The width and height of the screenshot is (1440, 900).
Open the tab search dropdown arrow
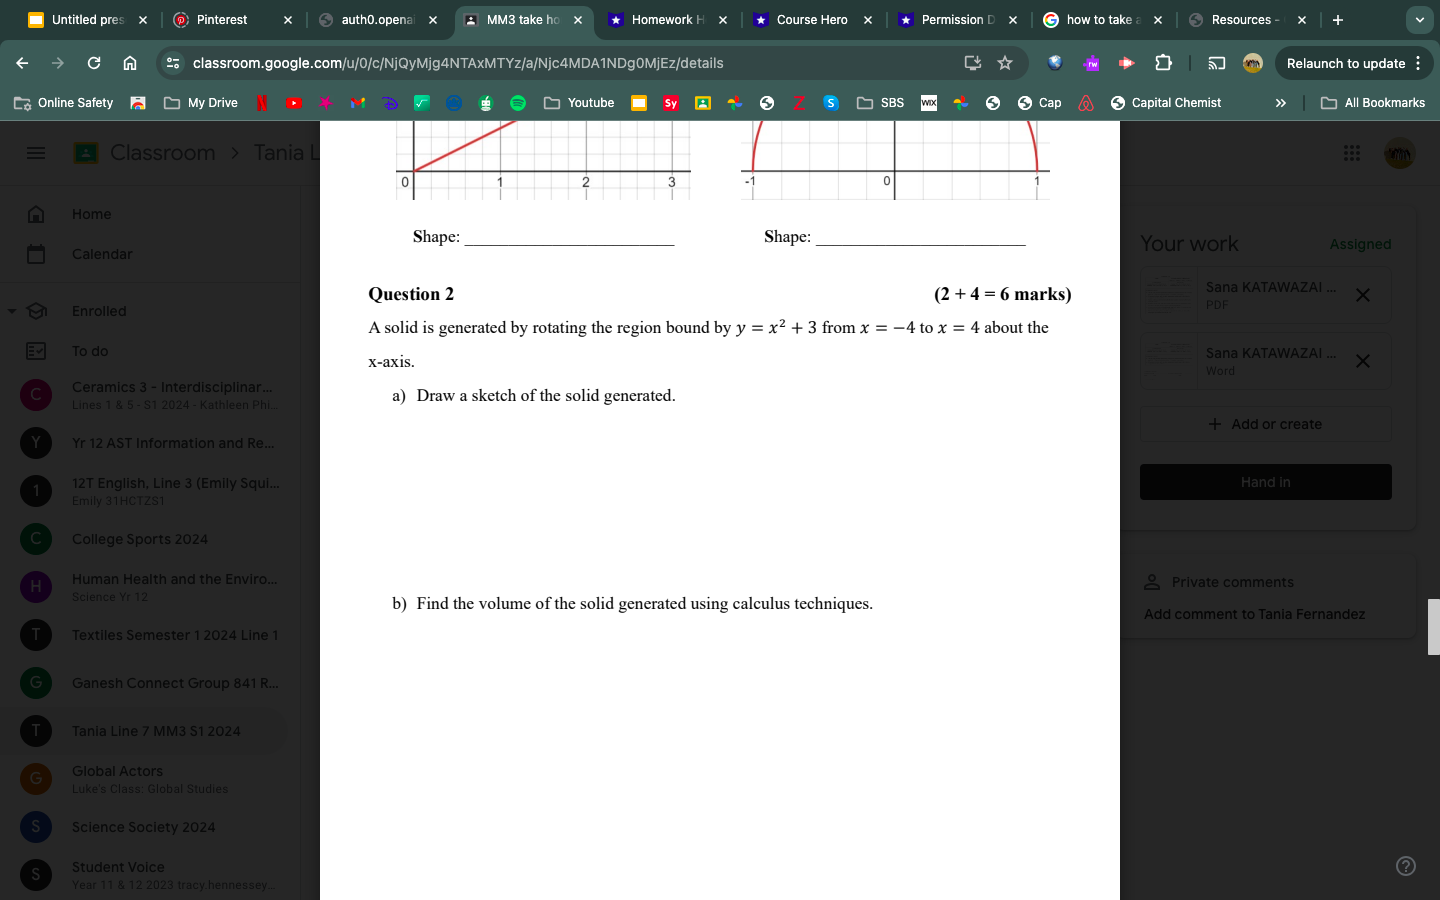pyautogui.click(x=1419, y=19)
